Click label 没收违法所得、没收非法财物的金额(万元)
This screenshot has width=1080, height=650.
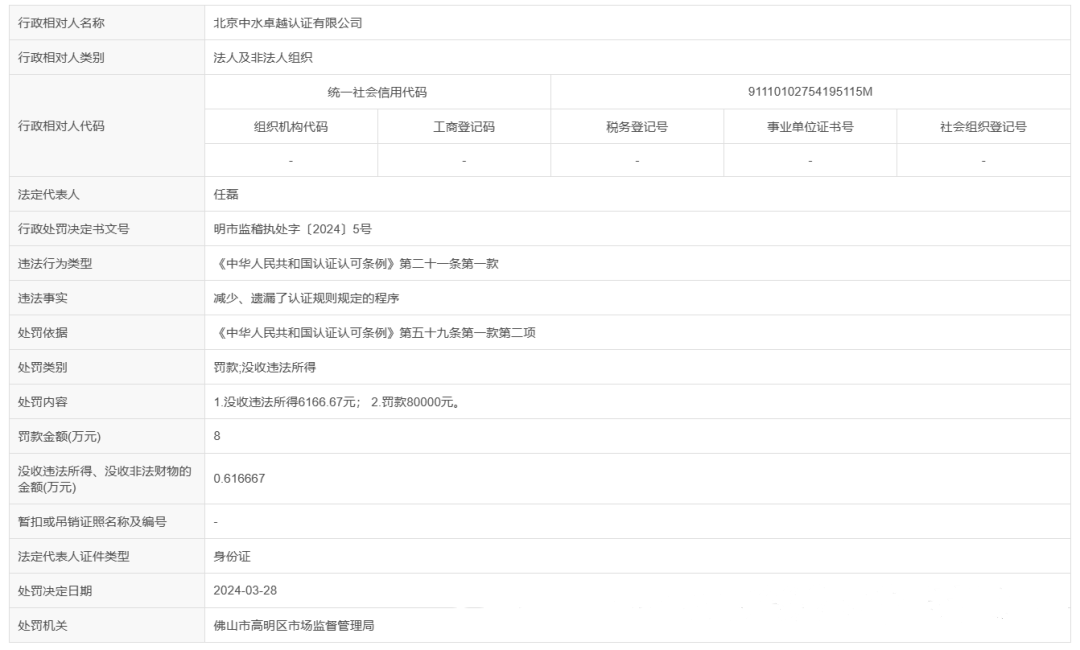point(105,479)
